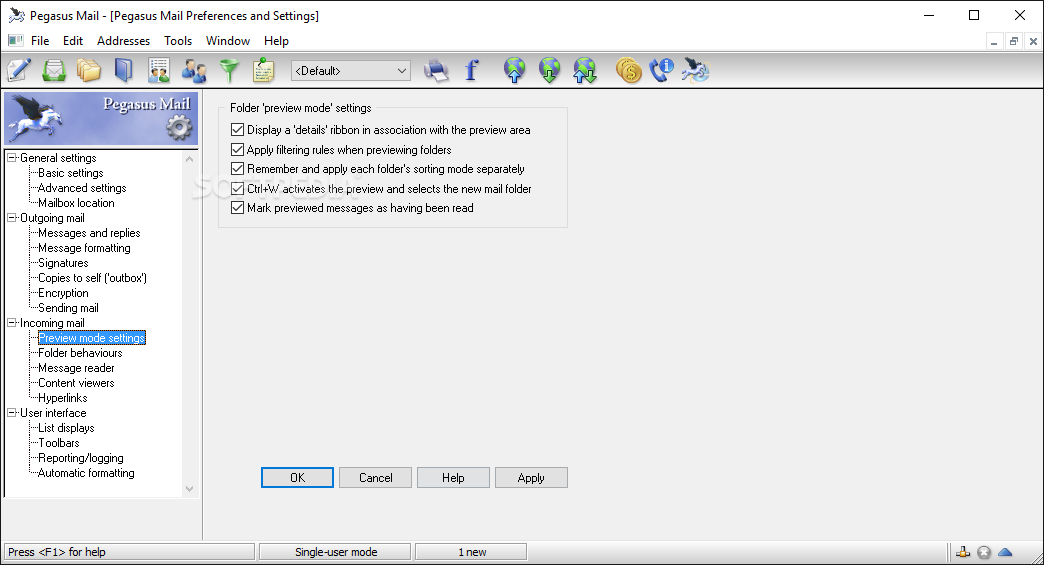
Task: Click the Cancel button
Action: point(376,477)
